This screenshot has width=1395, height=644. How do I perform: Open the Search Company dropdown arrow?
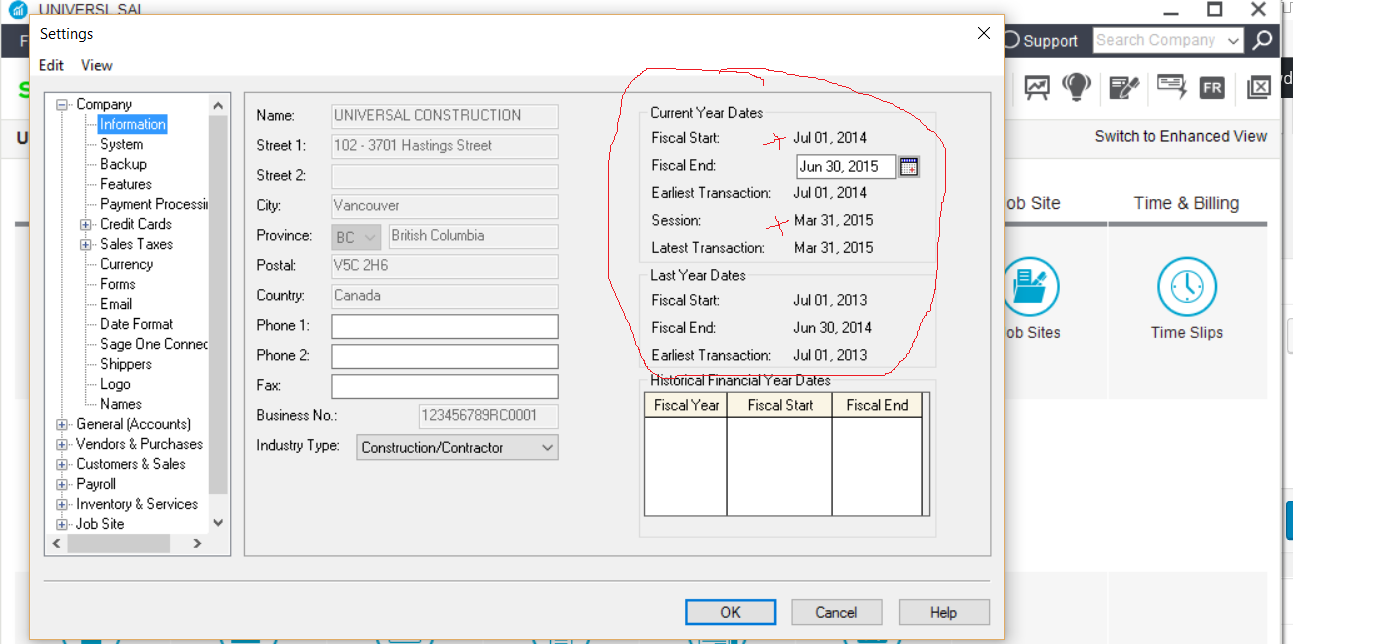click(x=1233, y=41)
